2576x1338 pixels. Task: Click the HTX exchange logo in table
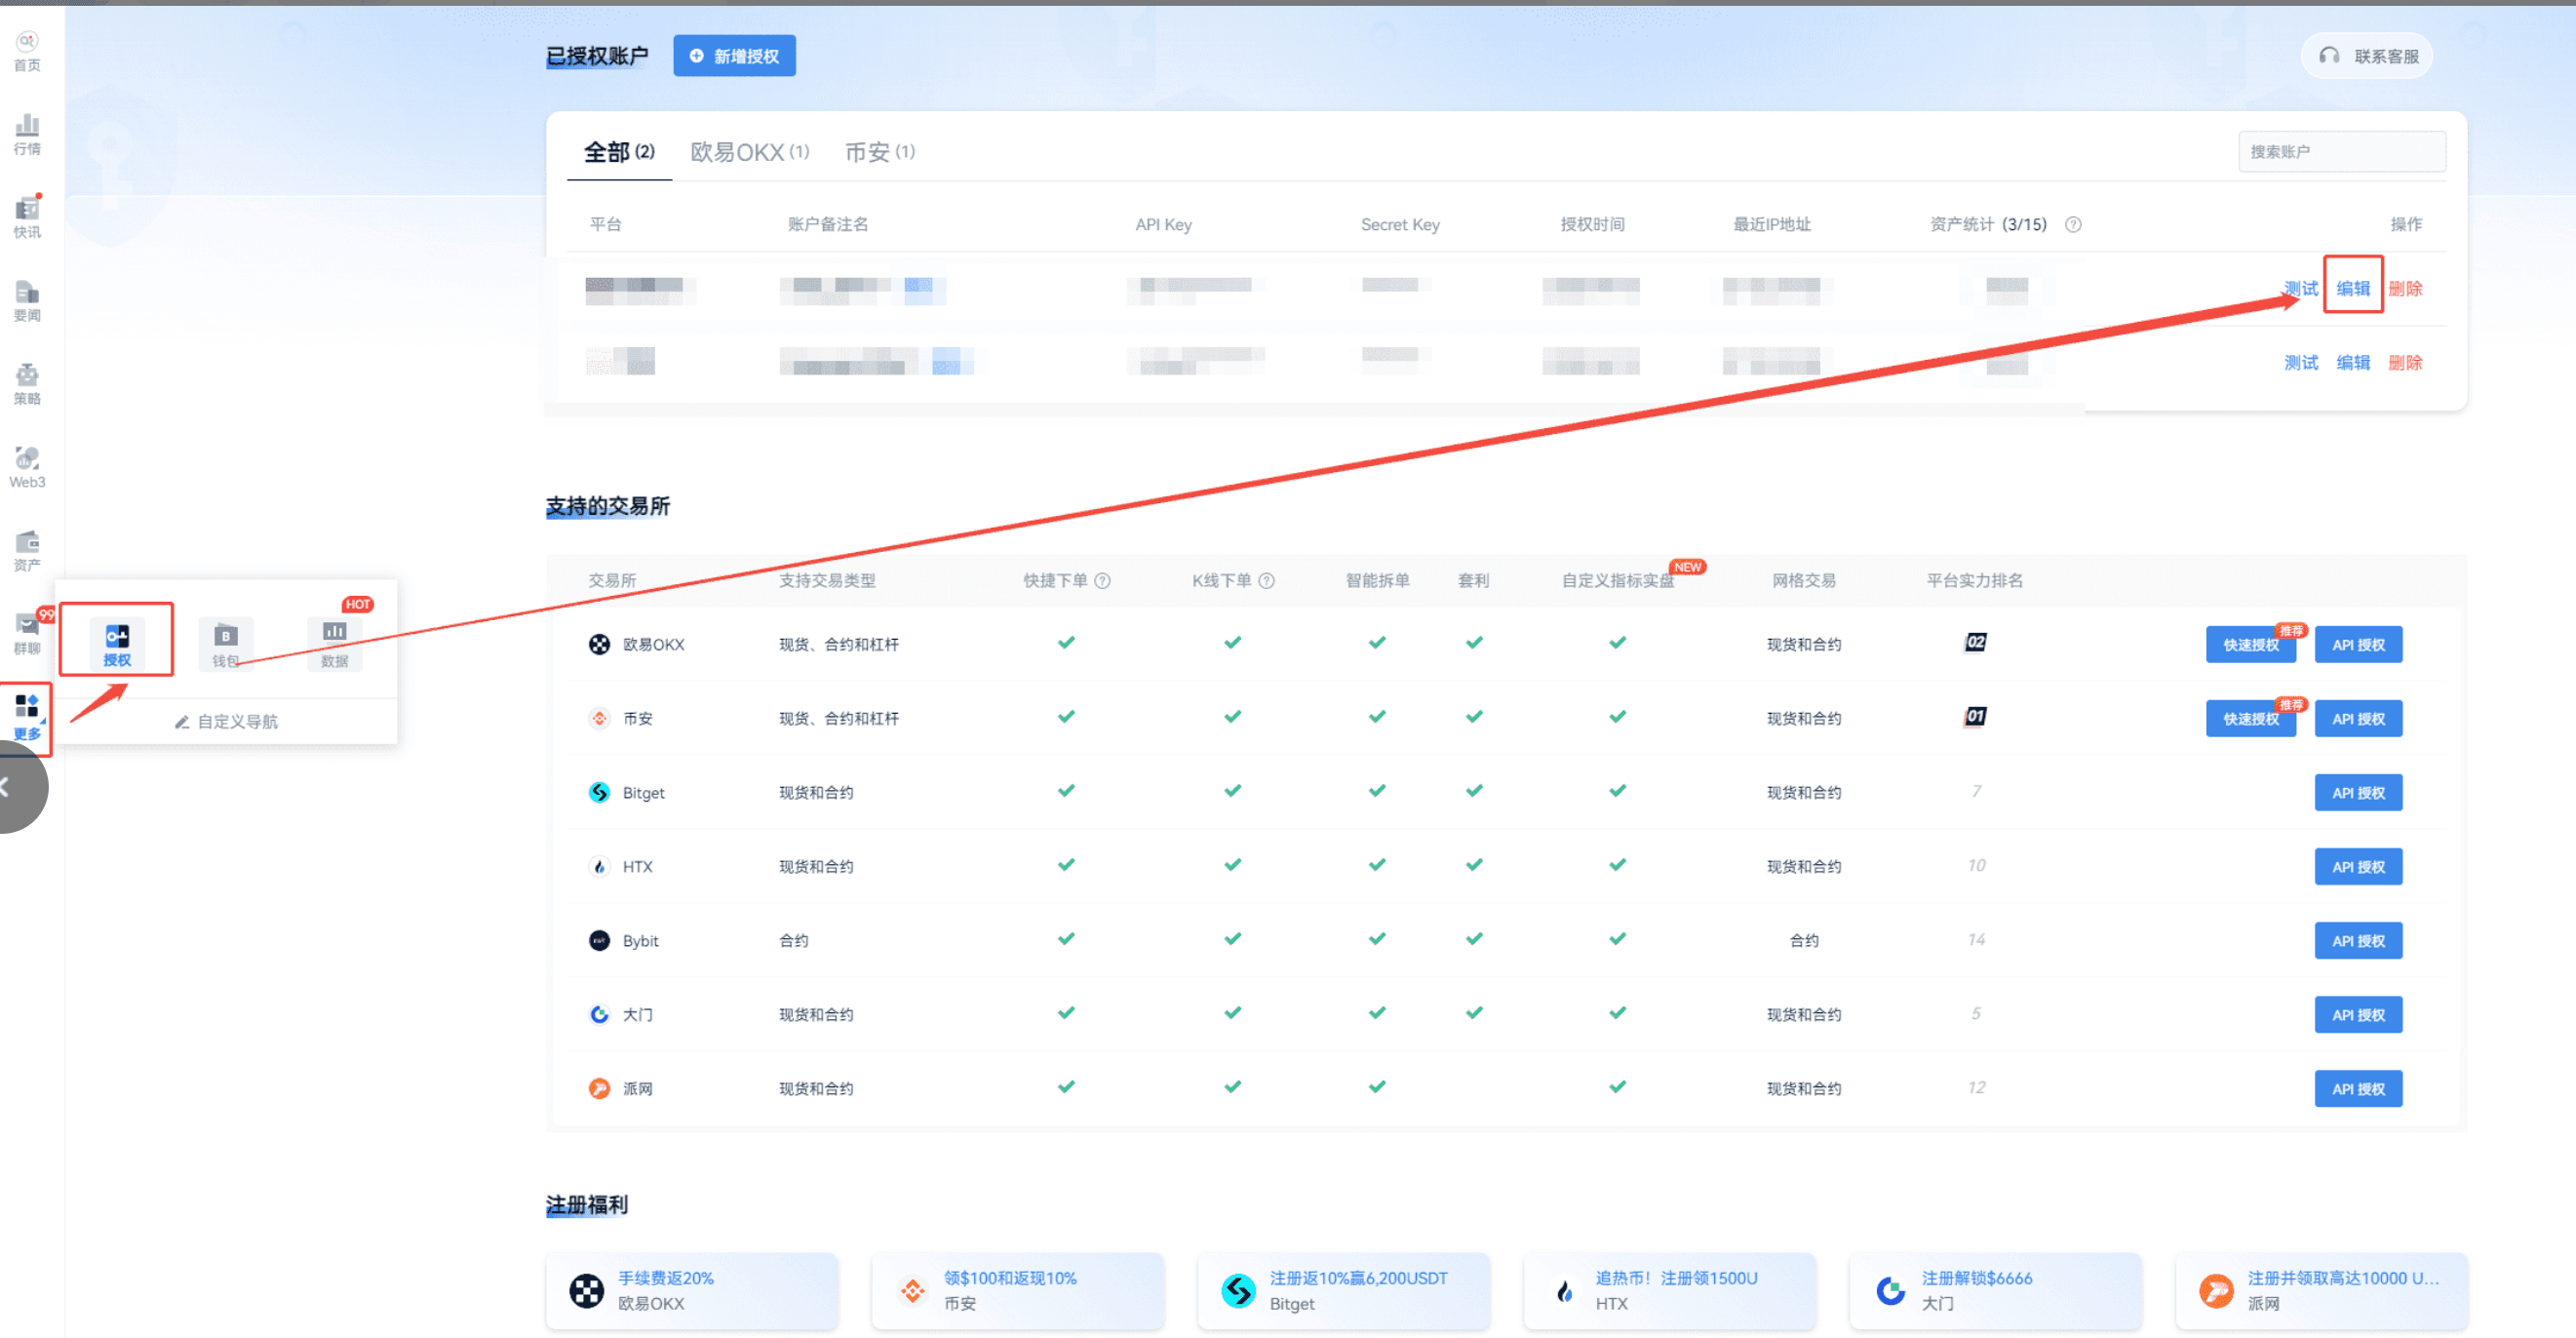(x=599, y=866)
